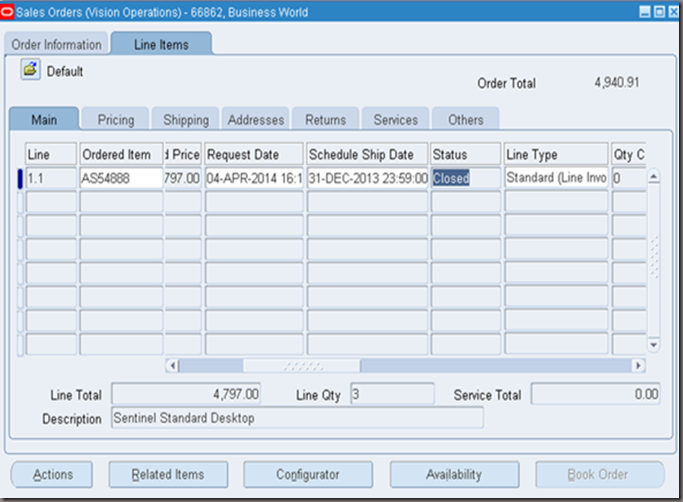
Task: Click the Line Type column header
Action: pos(556,154)
